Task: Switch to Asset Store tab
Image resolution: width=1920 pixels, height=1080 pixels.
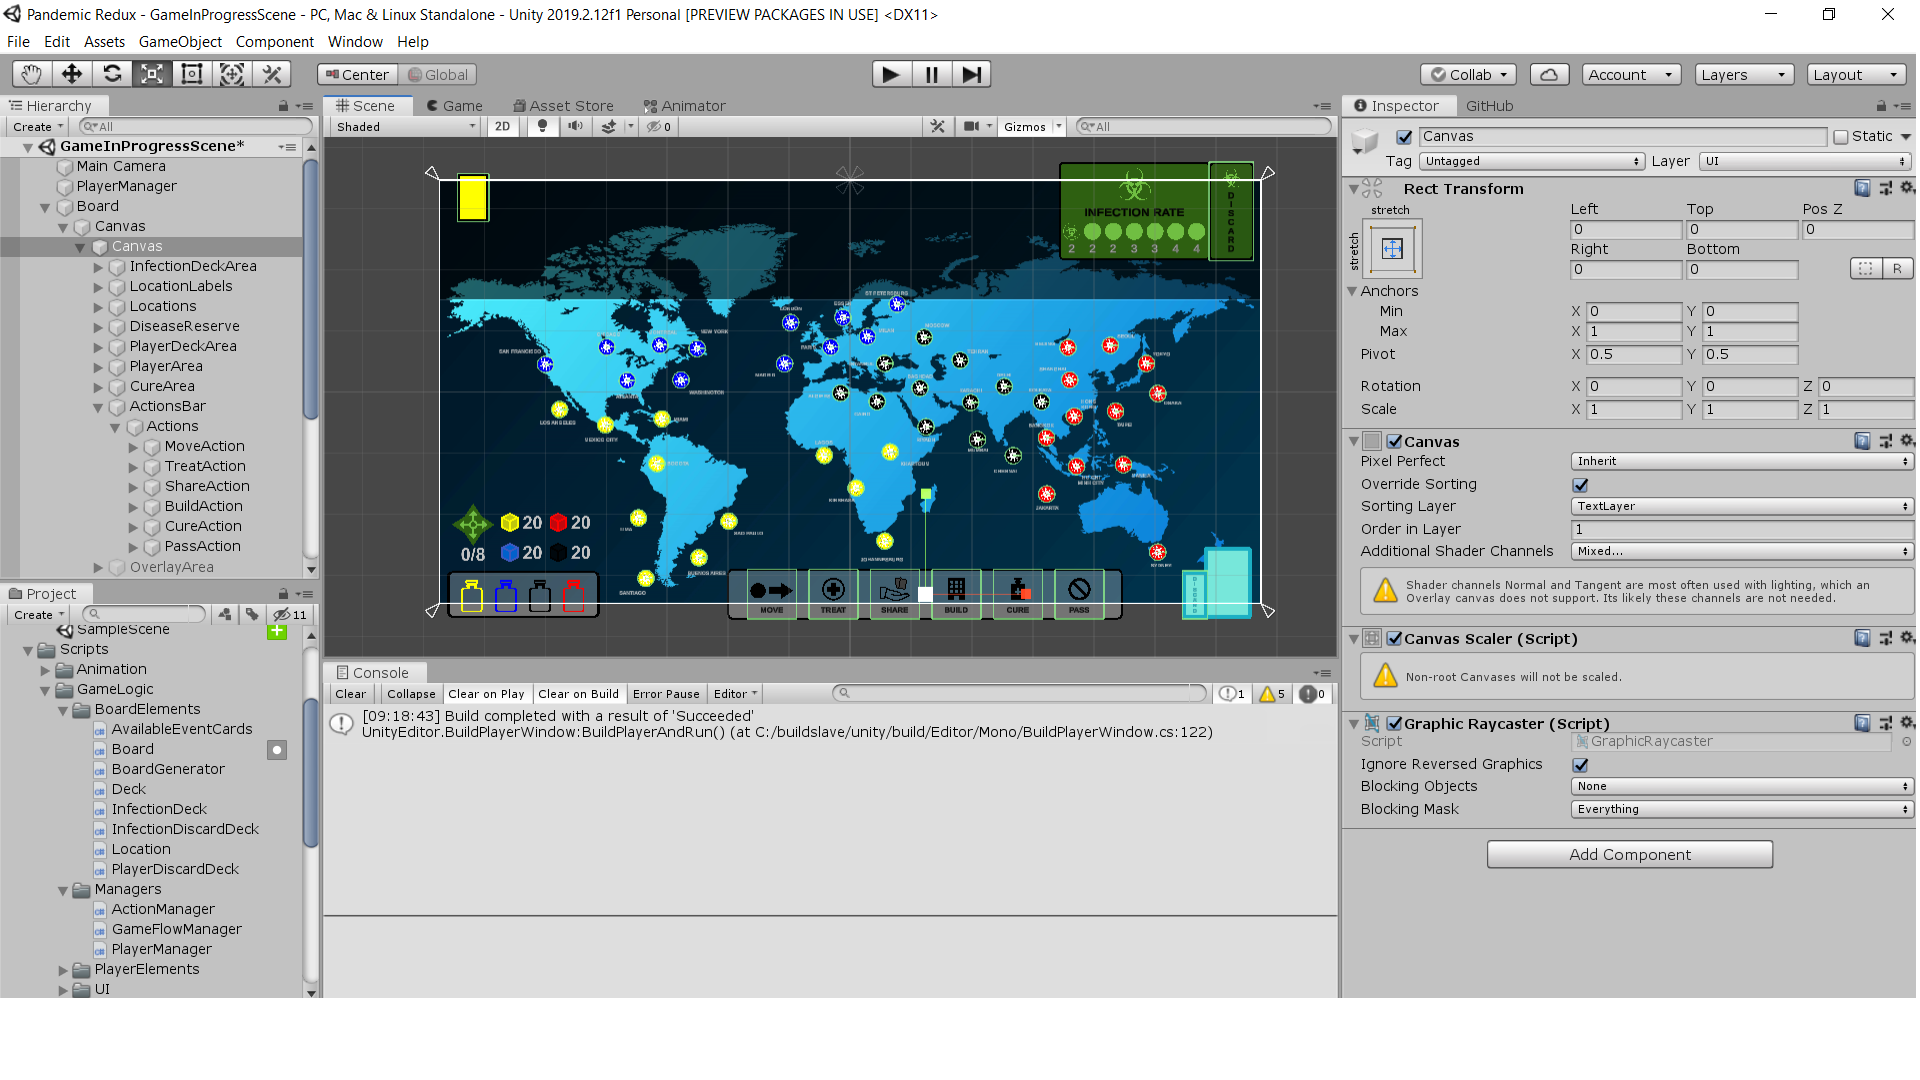Action: click(x=563, y=106)
